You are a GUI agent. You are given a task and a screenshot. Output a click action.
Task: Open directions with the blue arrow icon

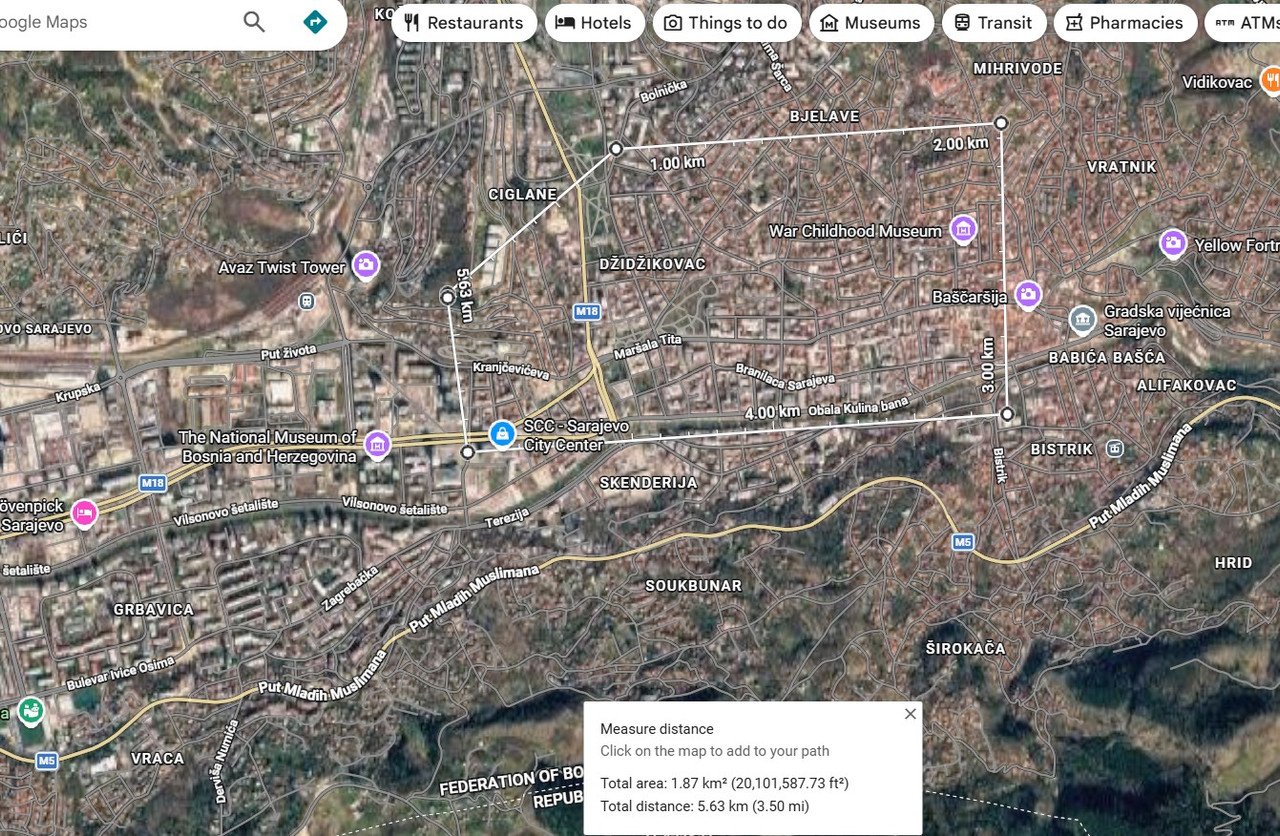[x=316, y=22]
